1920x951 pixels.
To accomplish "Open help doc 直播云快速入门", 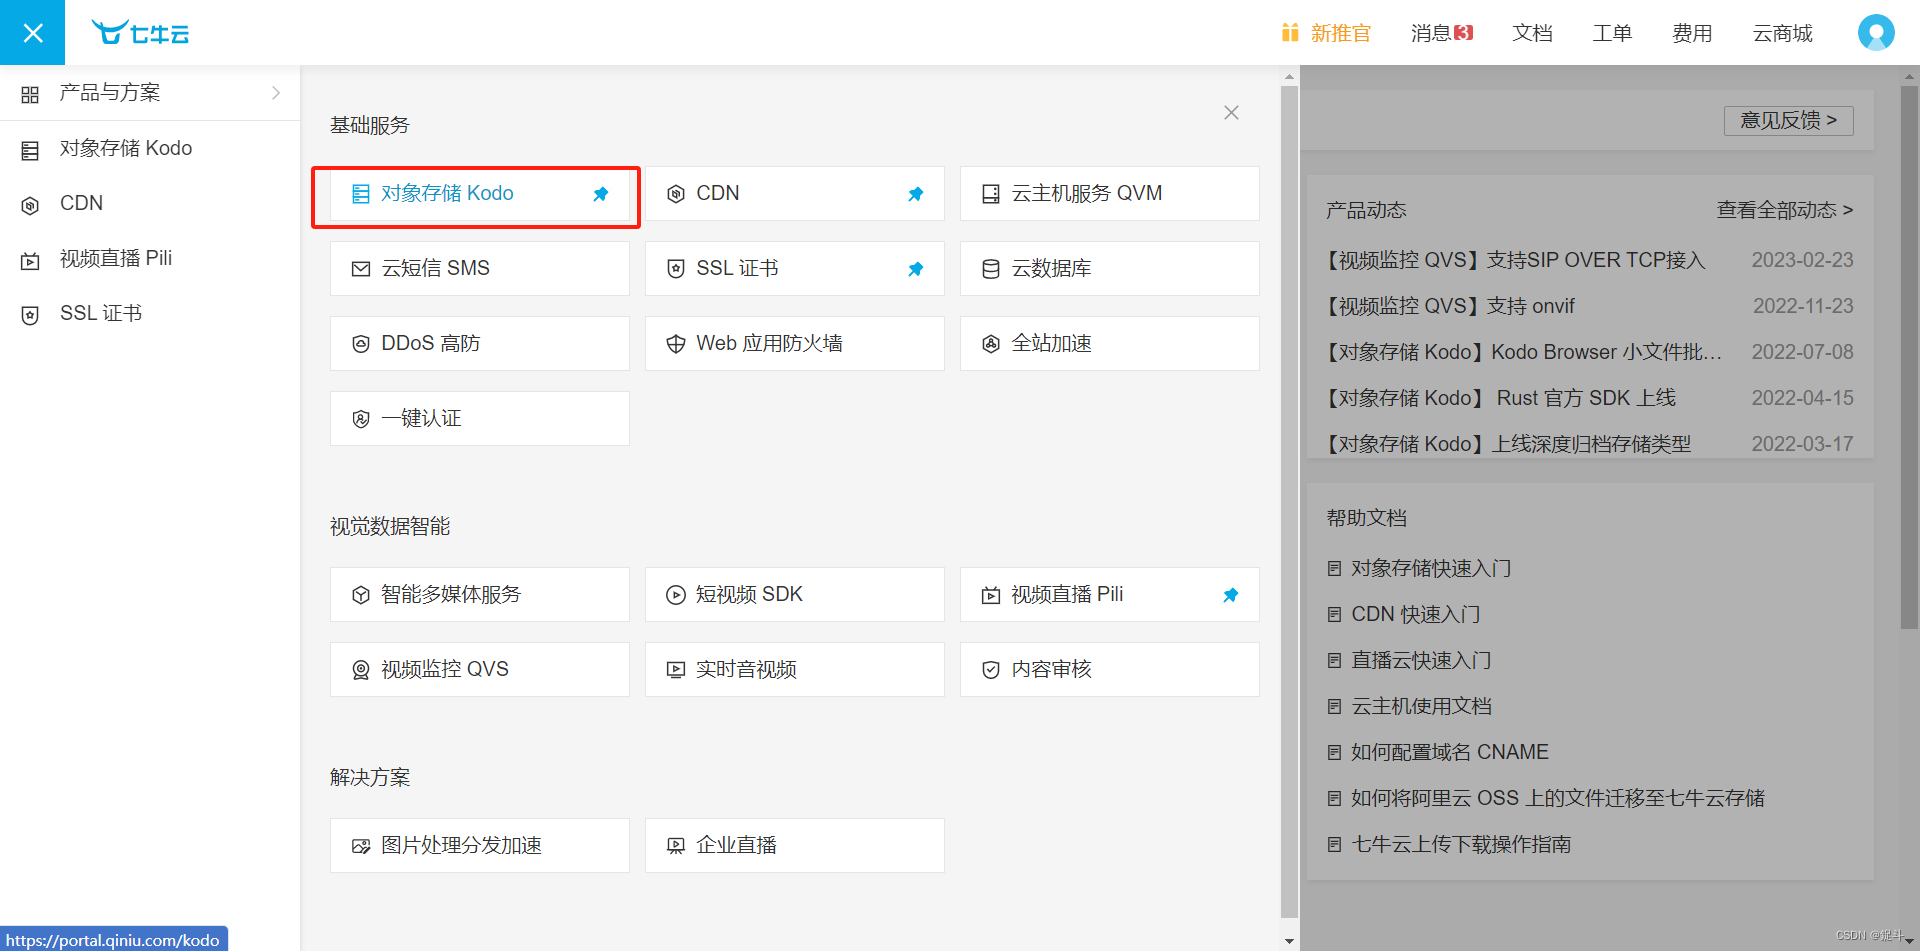I will [x=1421, y=660].
